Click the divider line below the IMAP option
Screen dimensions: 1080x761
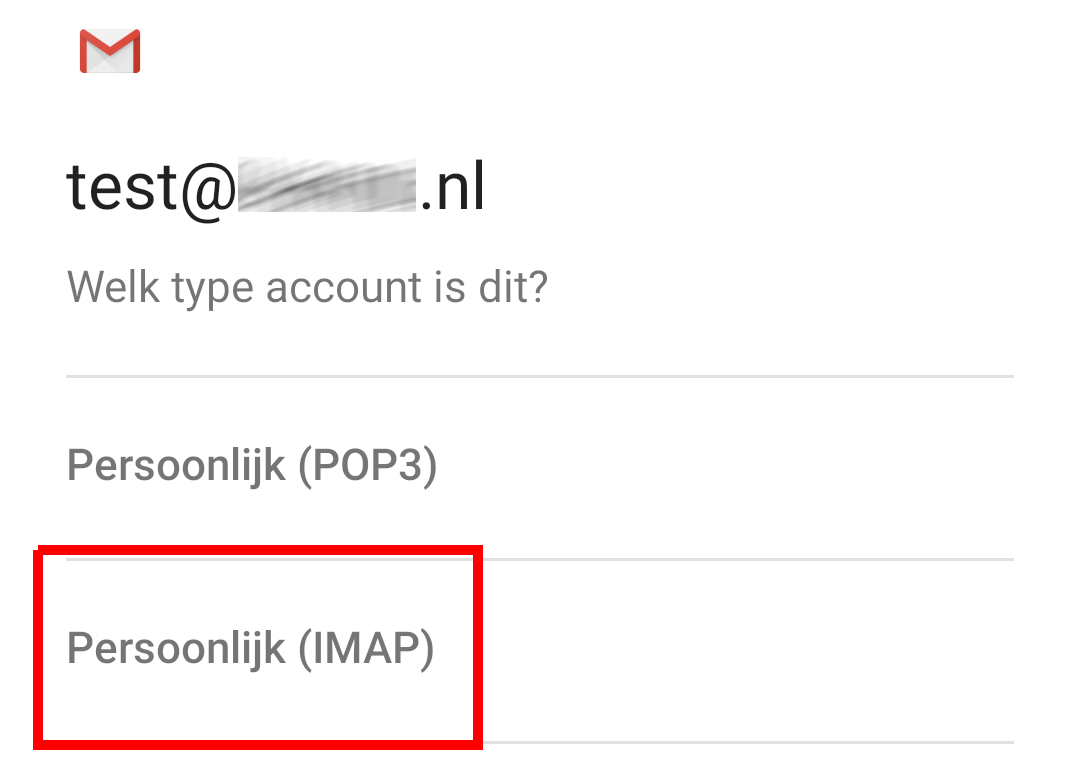click(x=740, y=742)
